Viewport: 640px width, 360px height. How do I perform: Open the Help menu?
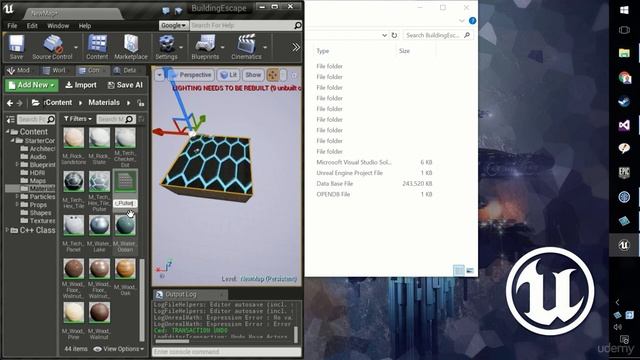[x=84, y=26]
